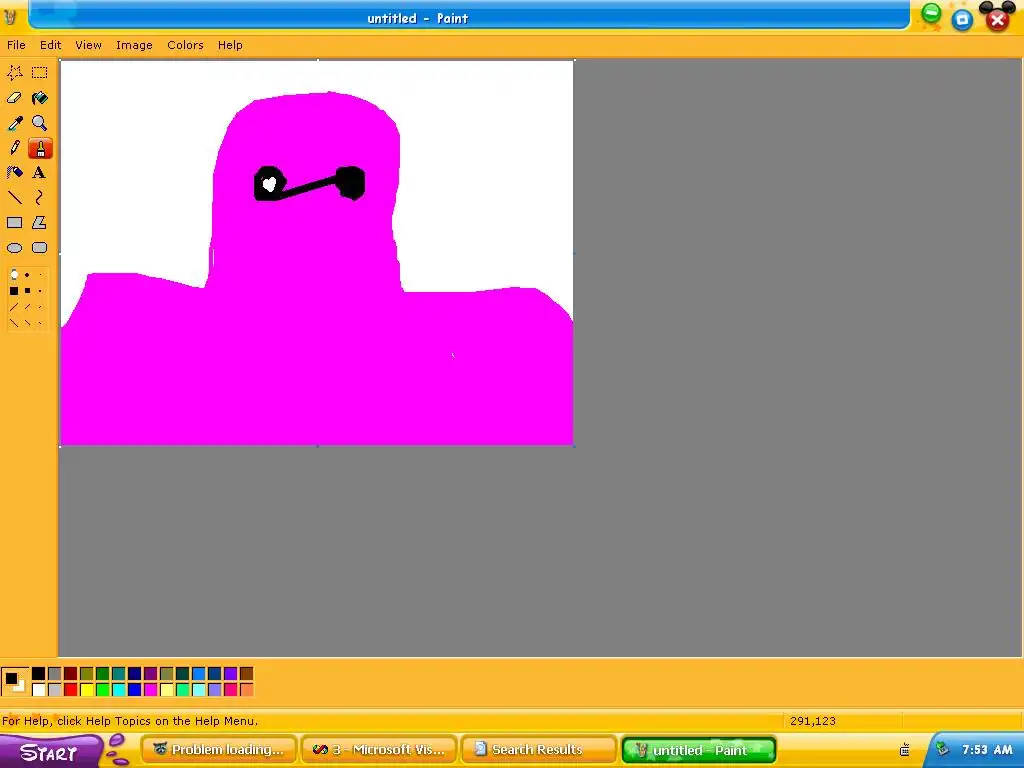Choose the Eraser tool
Image resolution: width=1024 pixels, height=768 pixels.
14,98
